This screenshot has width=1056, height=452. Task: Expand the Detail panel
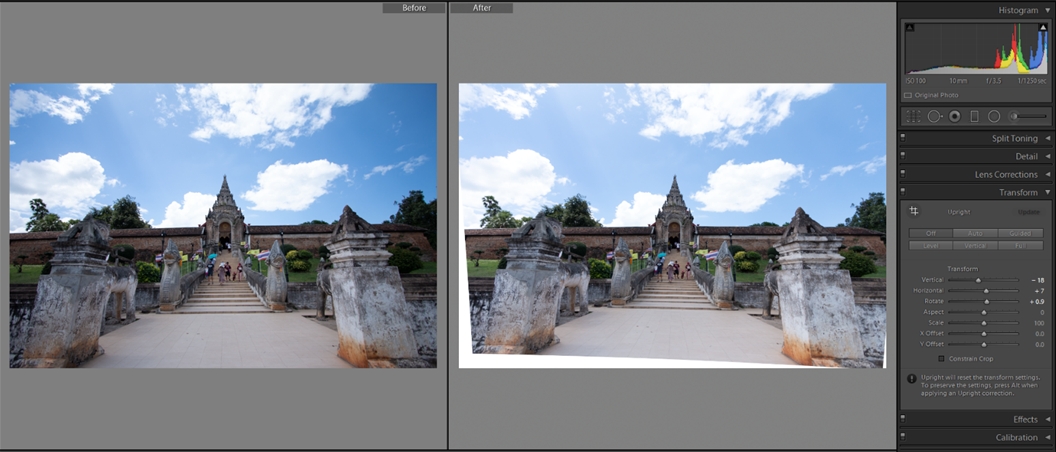(1047, 156)
